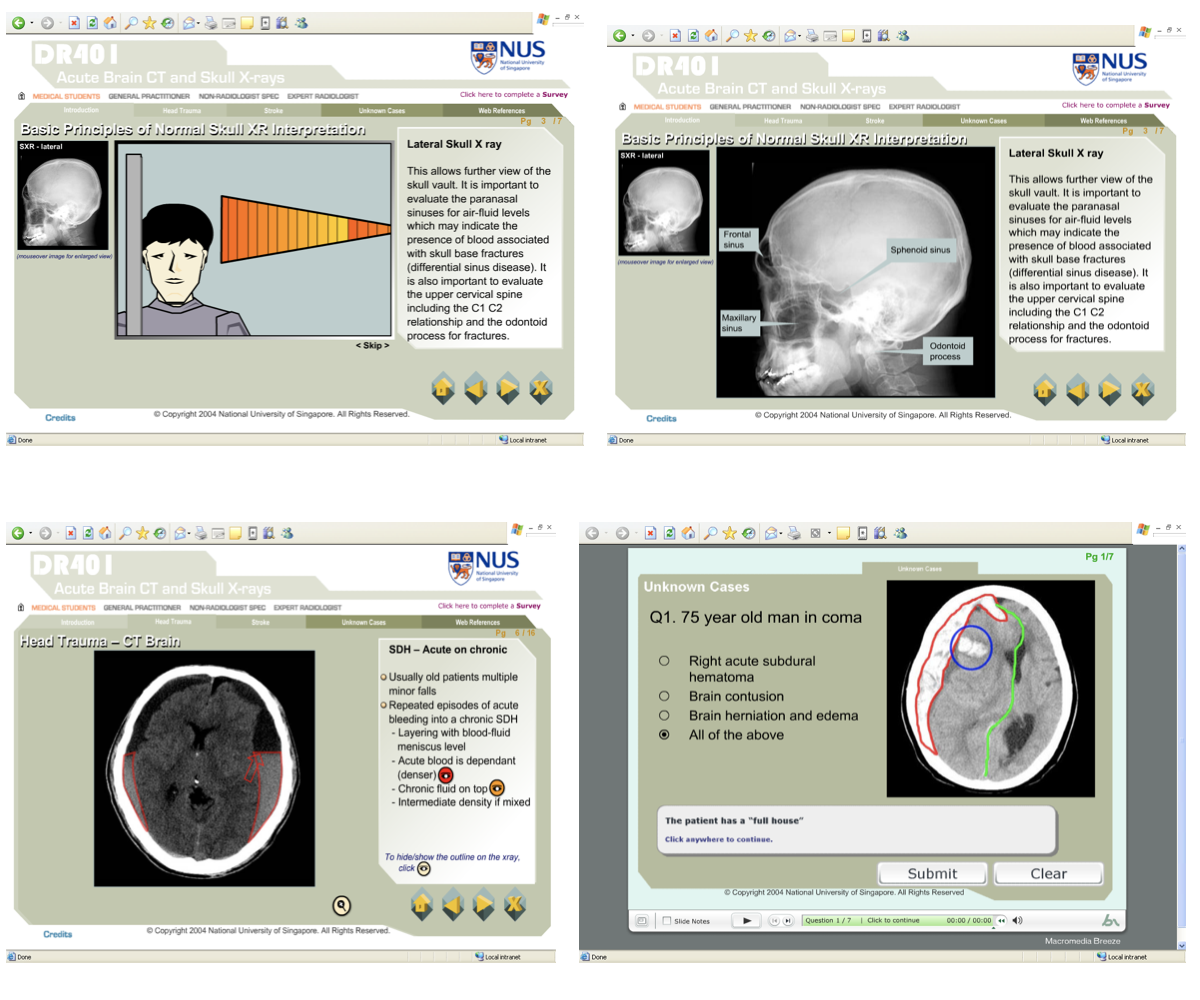Select the 'Brain contusion' radio button

coord(664,697)
